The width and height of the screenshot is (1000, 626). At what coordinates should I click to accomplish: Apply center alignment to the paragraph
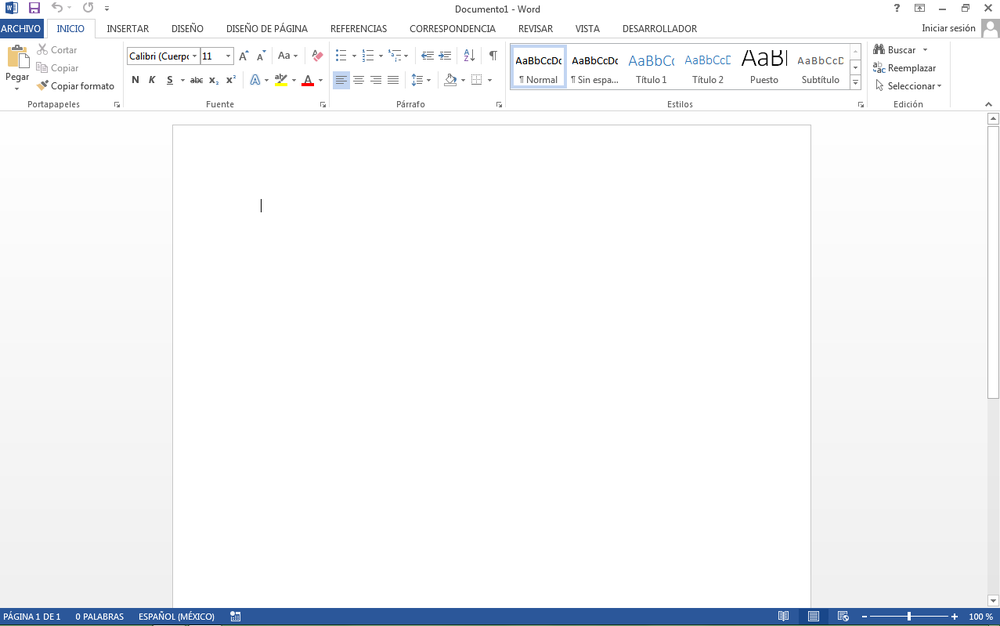tap(358, 80)
